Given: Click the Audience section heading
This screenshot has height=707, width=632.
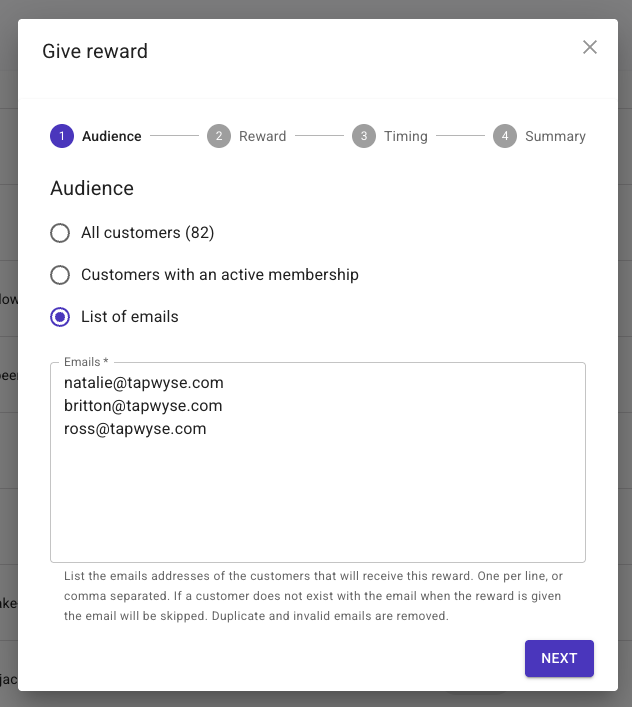Looking at the screenshot, I should tap(92, 189).
